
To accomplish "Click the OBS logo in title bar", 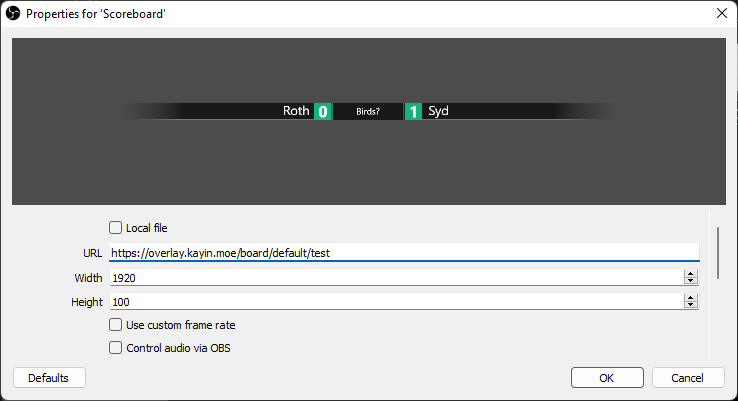I will [x=13, y=14].
